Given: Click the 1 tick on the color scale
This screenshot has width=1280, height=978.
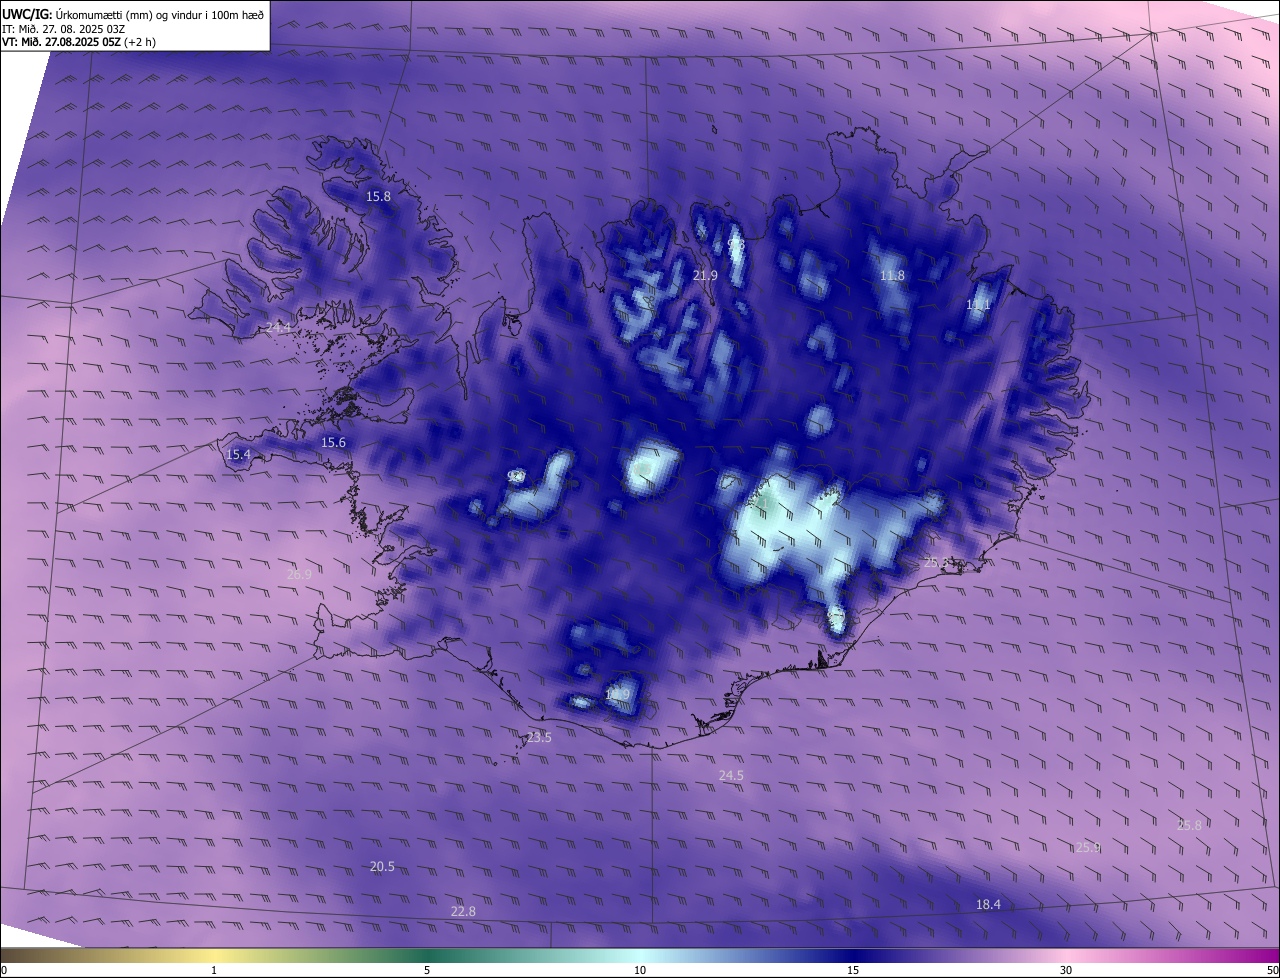Looking at the screenshot, I should pyautogui.click(x=214, y=970).
